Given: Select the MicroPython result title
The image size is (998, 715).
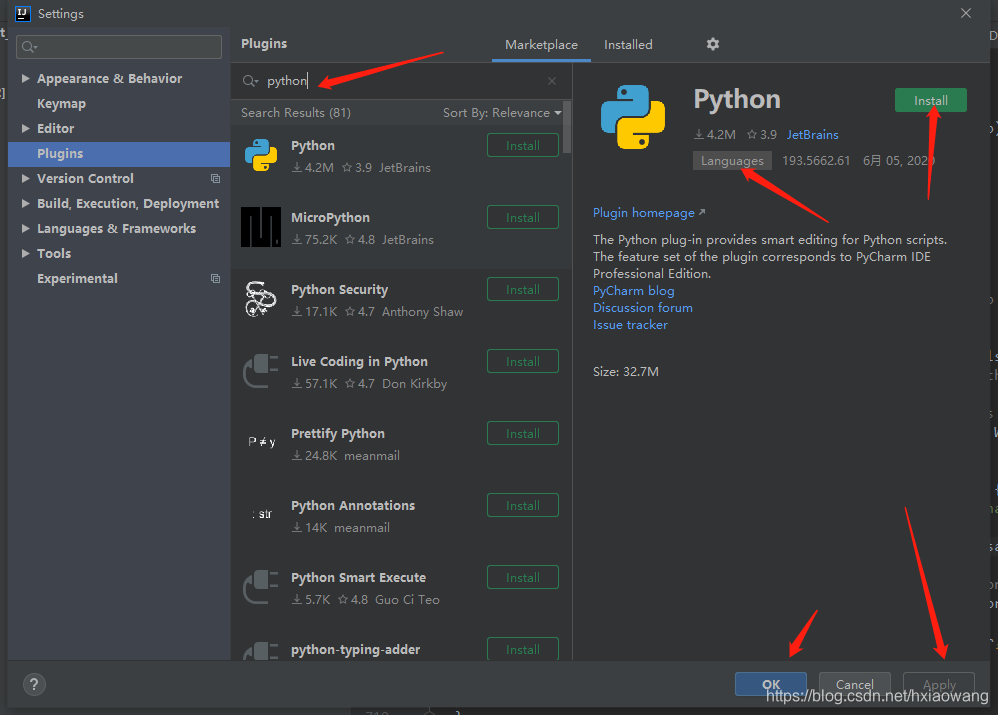Looking at the screenshot, I should [330, 218].
